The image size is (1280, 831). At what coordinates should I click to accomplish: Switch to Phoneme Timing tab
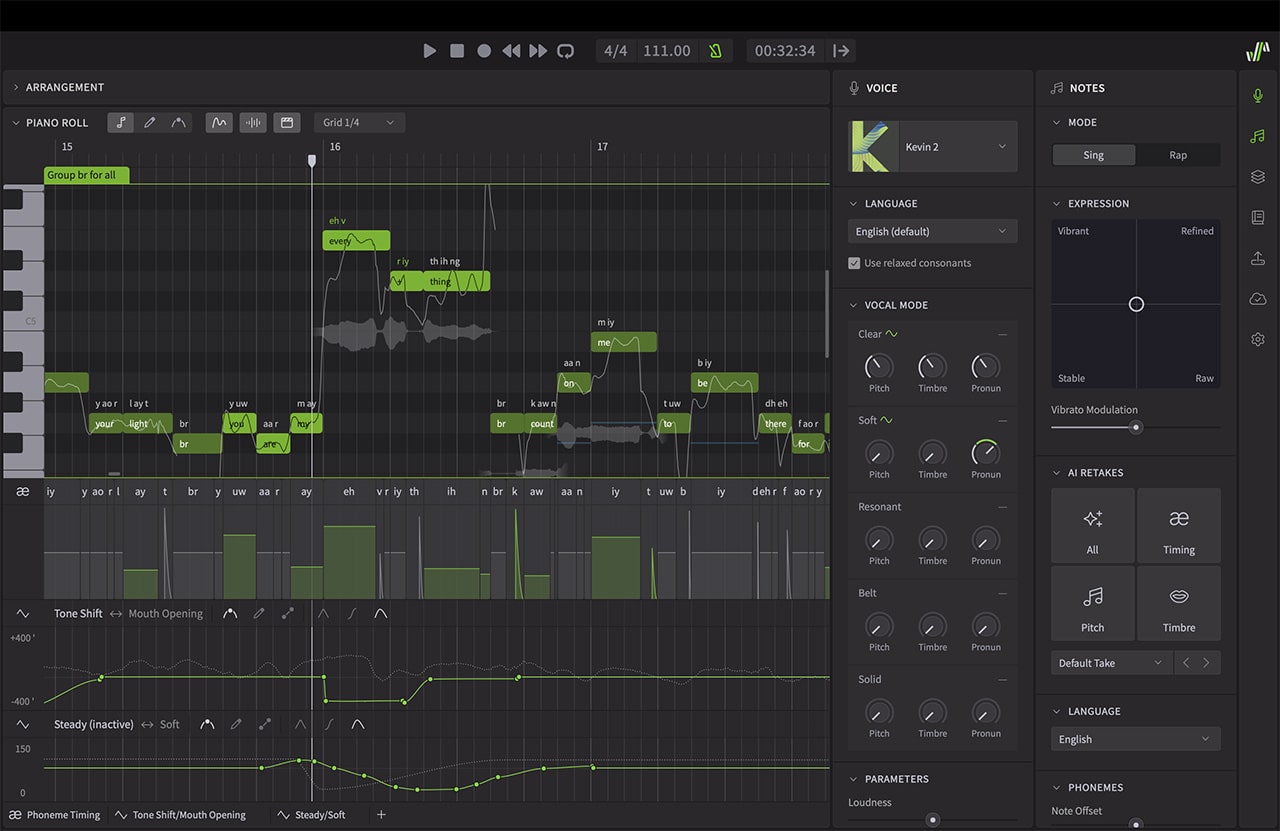click(x=55, y=815)
